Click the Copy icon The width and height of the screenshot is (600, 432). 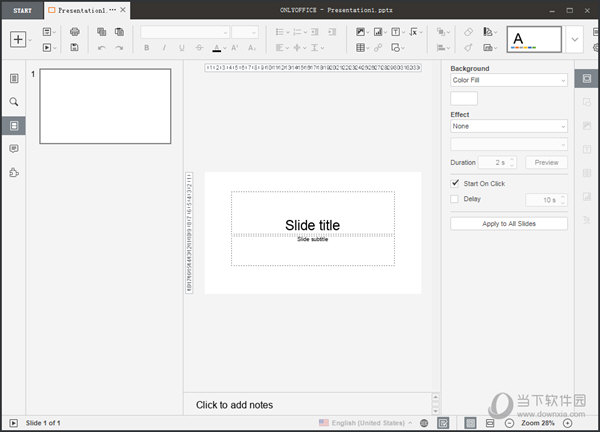point(101,32)
